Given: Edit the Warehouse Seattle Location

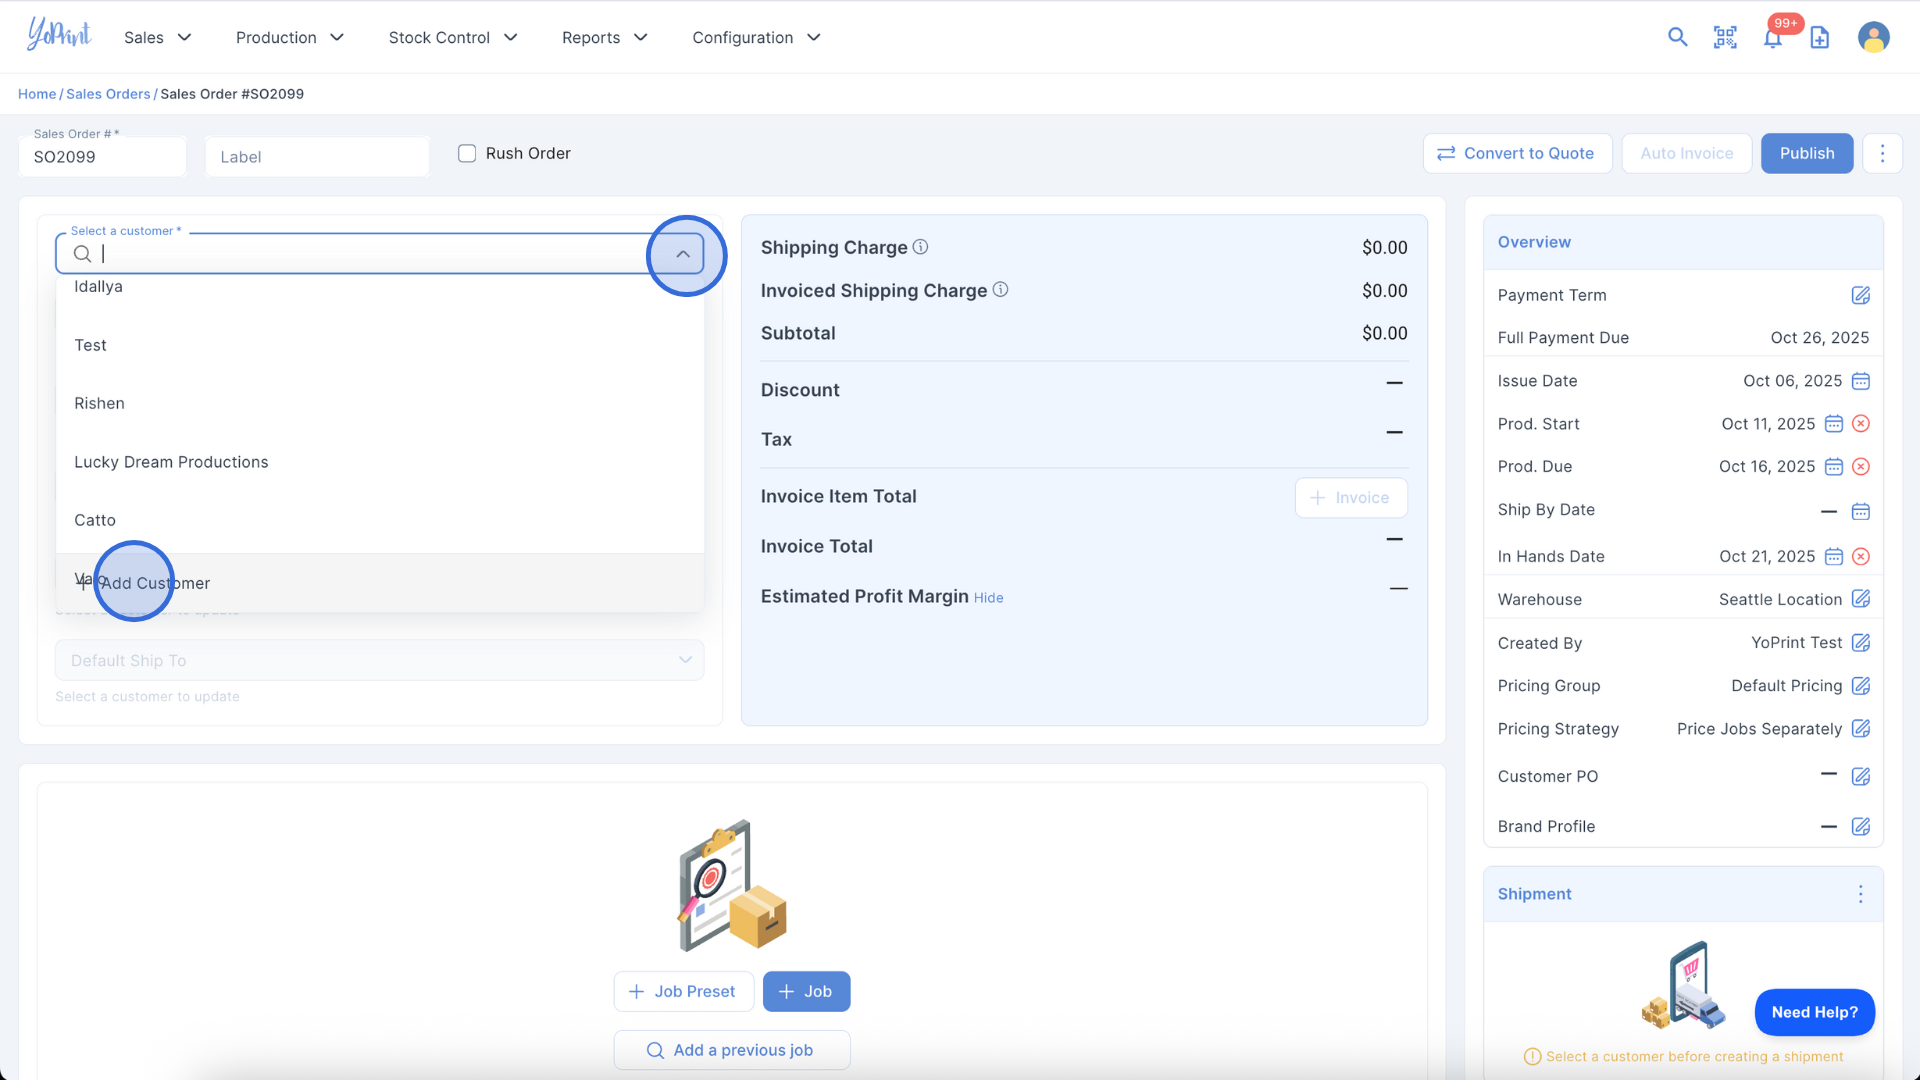Looking at the screenshot, I should click(x=1860, y=599).
